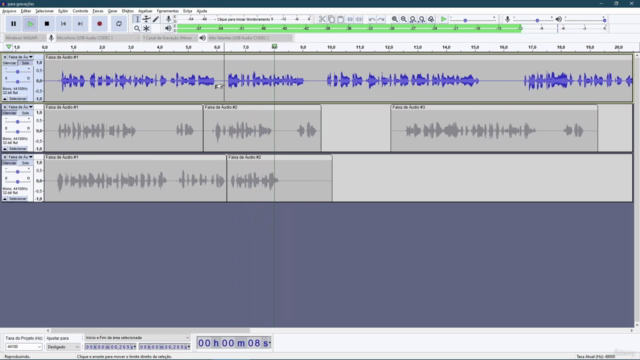
Task: Select the Envelope tool
Action: coord(146,19)
